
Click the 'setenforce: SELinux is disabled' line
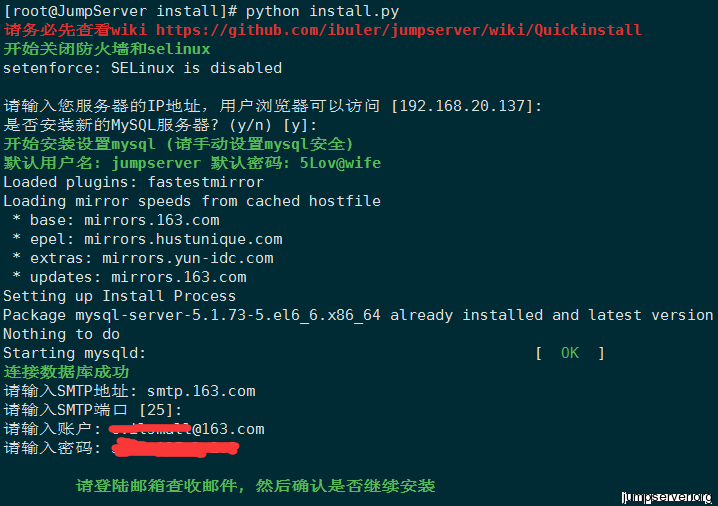coord(142,68)
